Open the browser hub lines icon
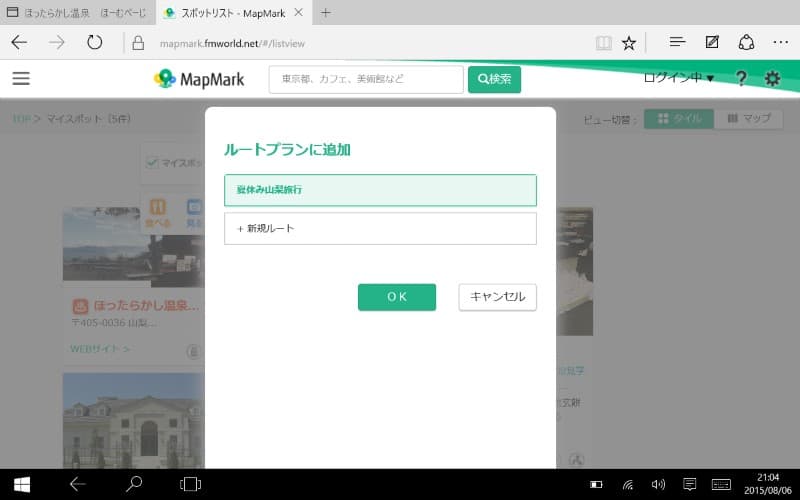800x500 pixels. [677, 42]
